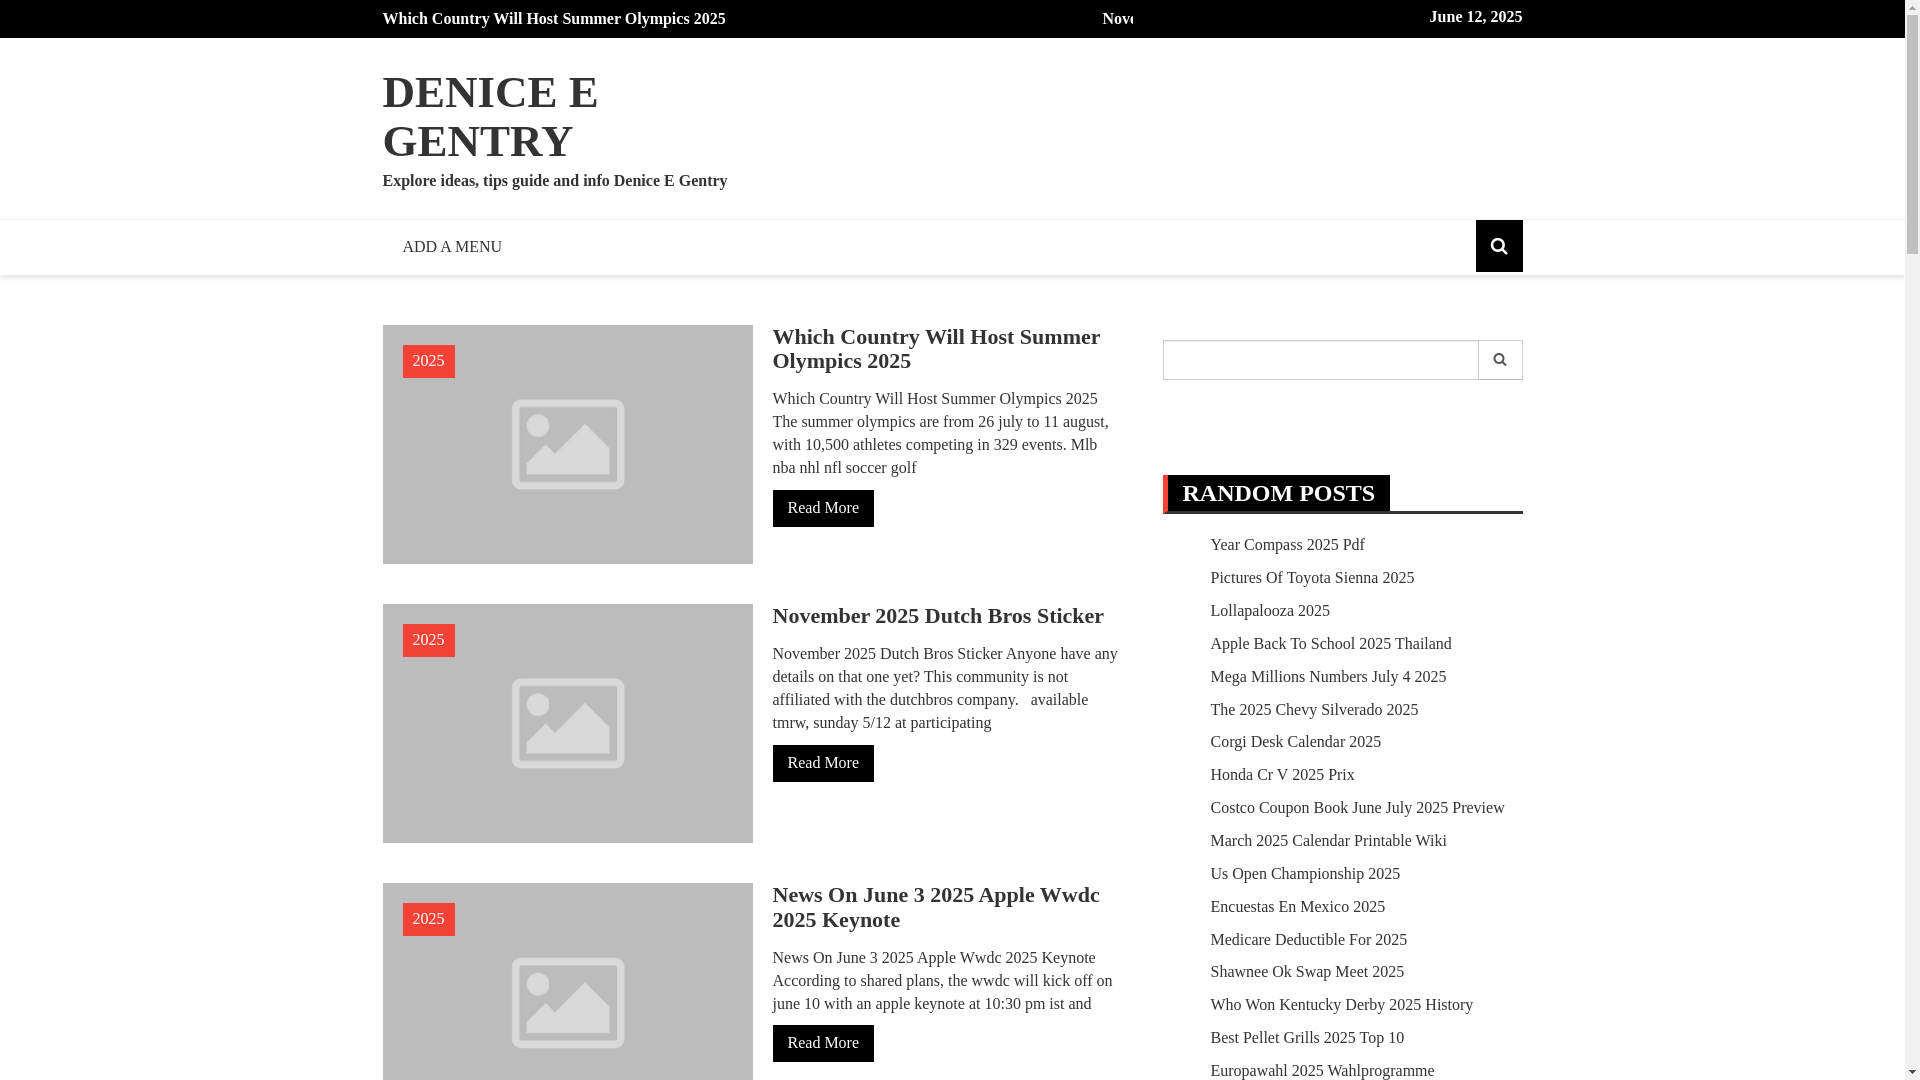Open Honda Cr V 2025 Prix link
1920x1080 pixels.
coord(1282,775)
